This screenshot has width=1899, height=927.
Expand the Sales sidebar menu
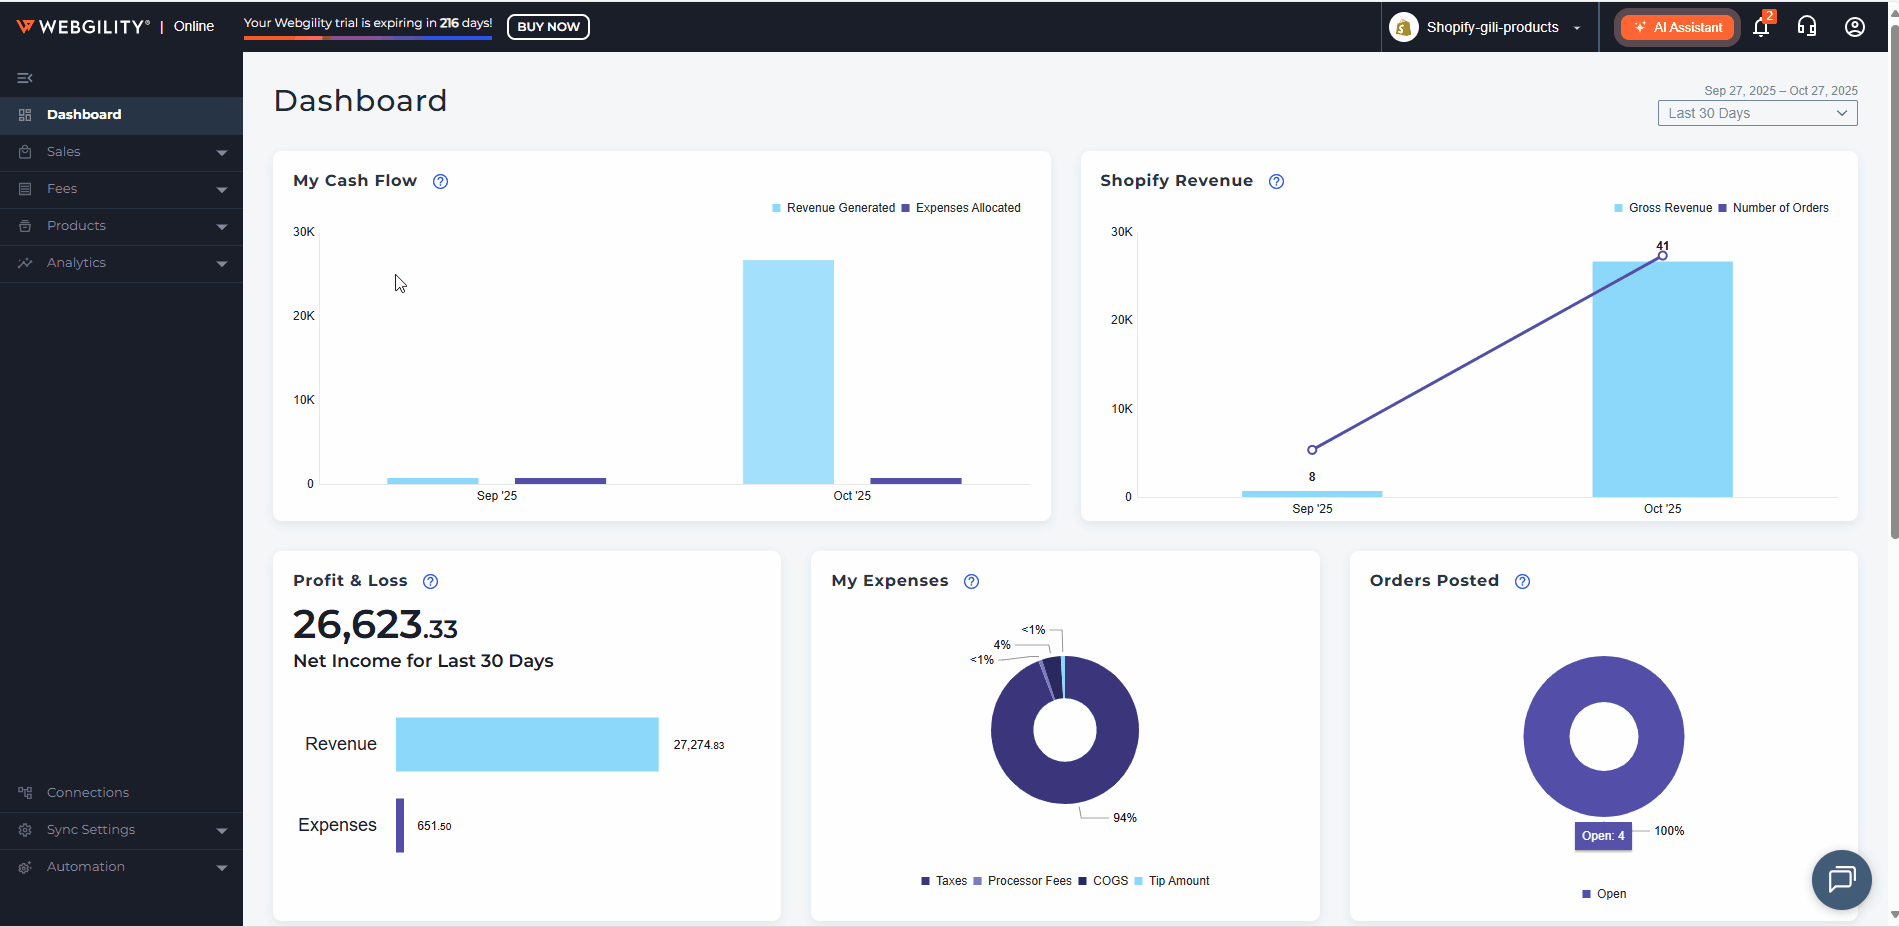tap(121, 152)
